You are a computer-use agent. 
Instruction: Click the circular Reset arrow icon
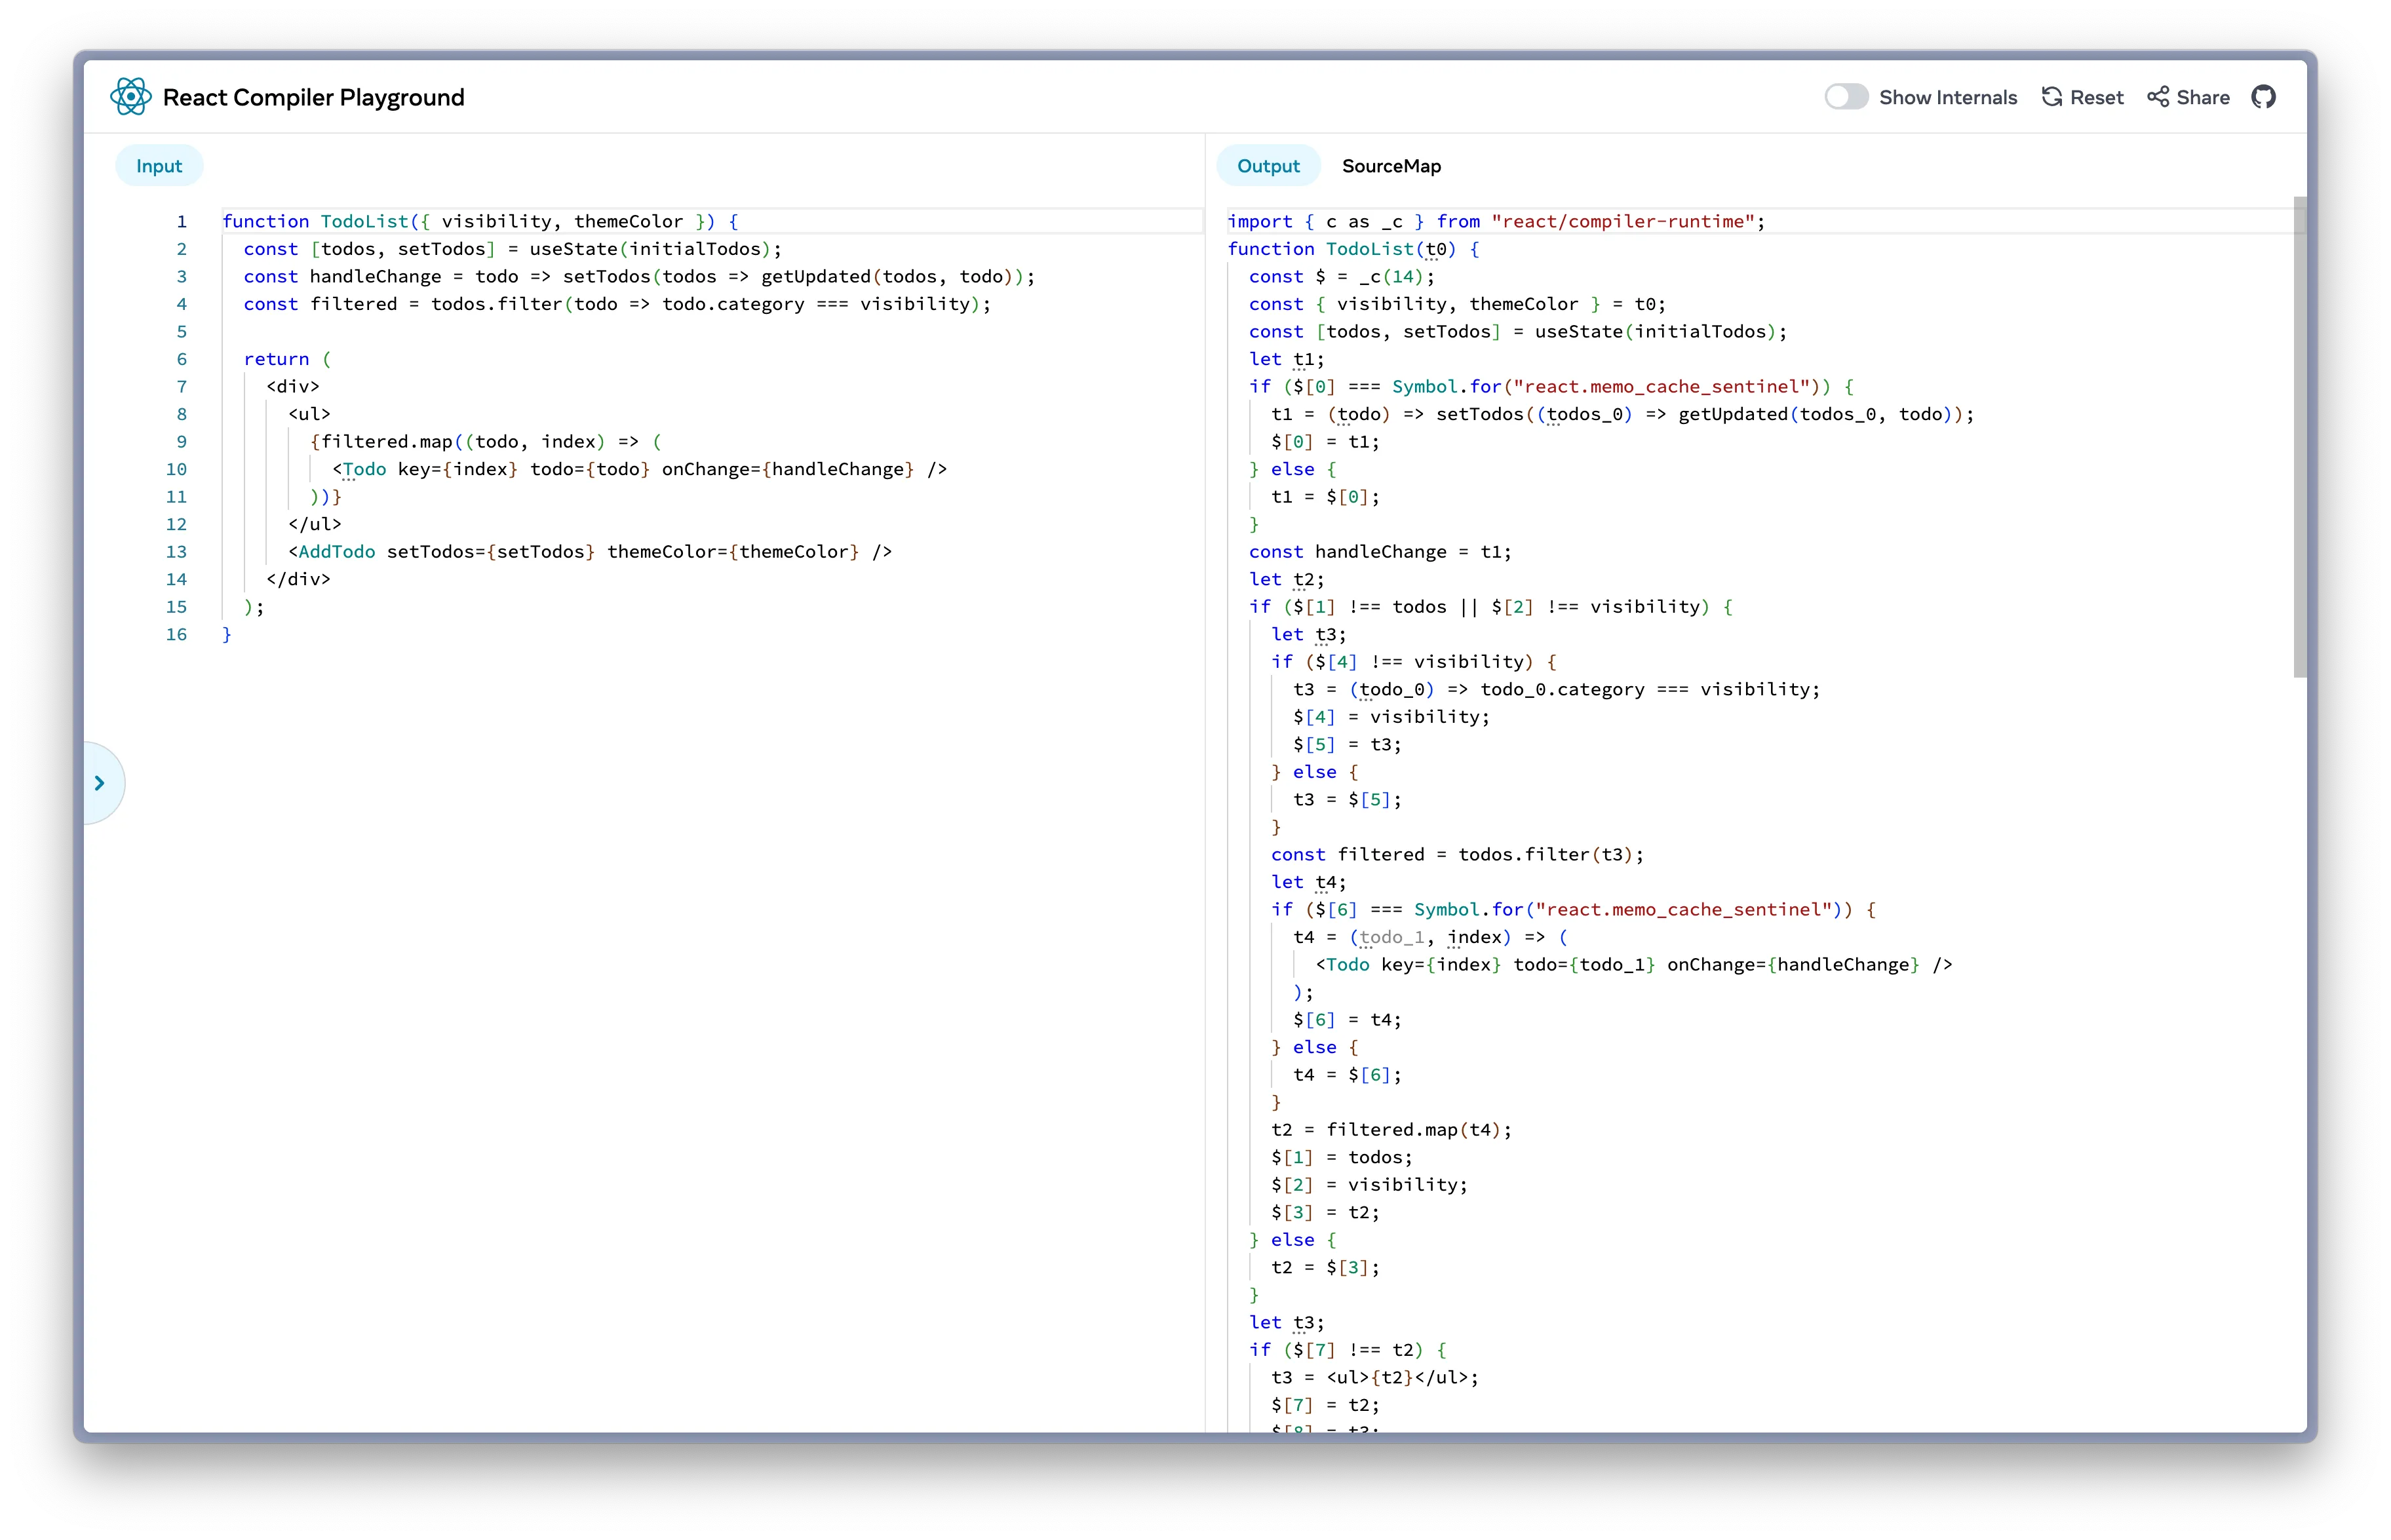coord(2052,96)
